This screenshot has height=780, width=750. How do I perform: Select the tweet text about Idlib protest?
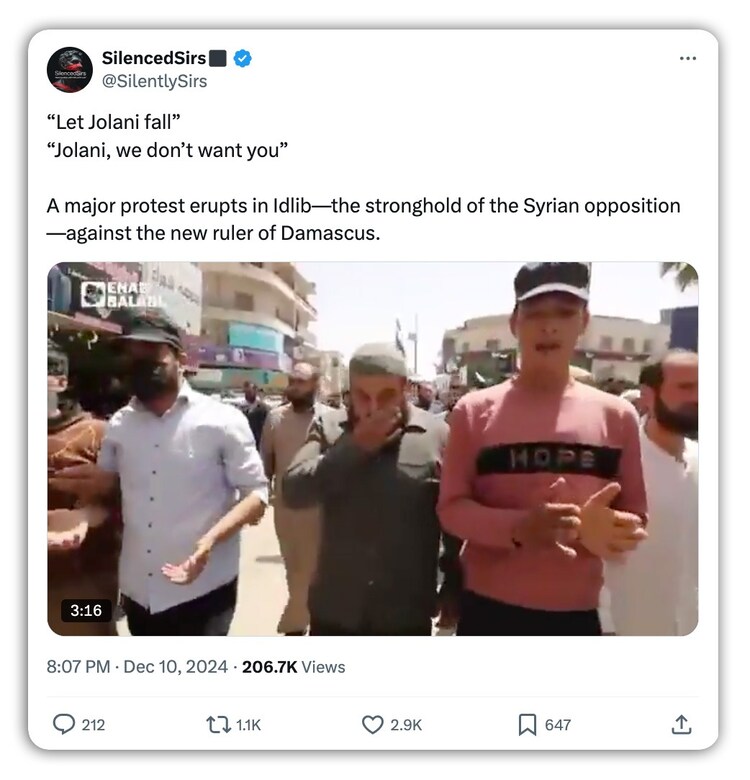364,219
